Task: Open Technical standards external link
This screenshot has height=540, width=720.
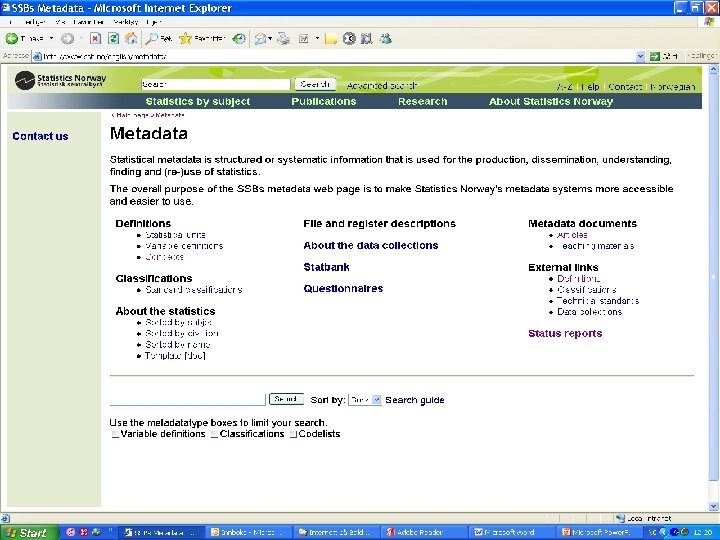Action: (x=598, y=301)
